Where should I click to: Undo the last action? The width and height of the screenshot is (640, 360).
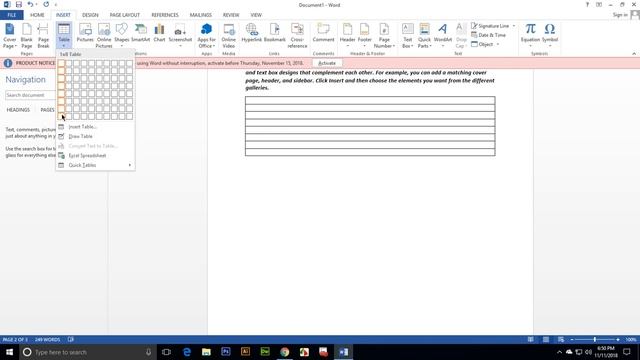pyautogui.click(x=30, y=4)
